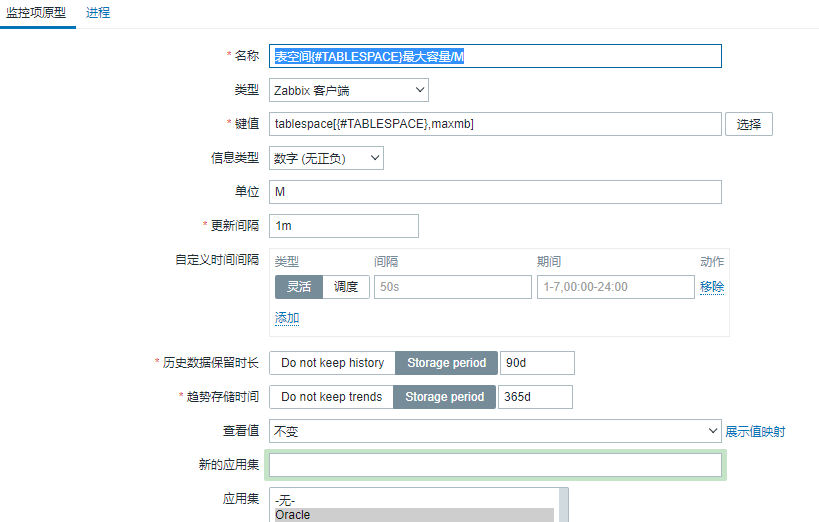Click the 添加 link to add interval

(287, 318)
